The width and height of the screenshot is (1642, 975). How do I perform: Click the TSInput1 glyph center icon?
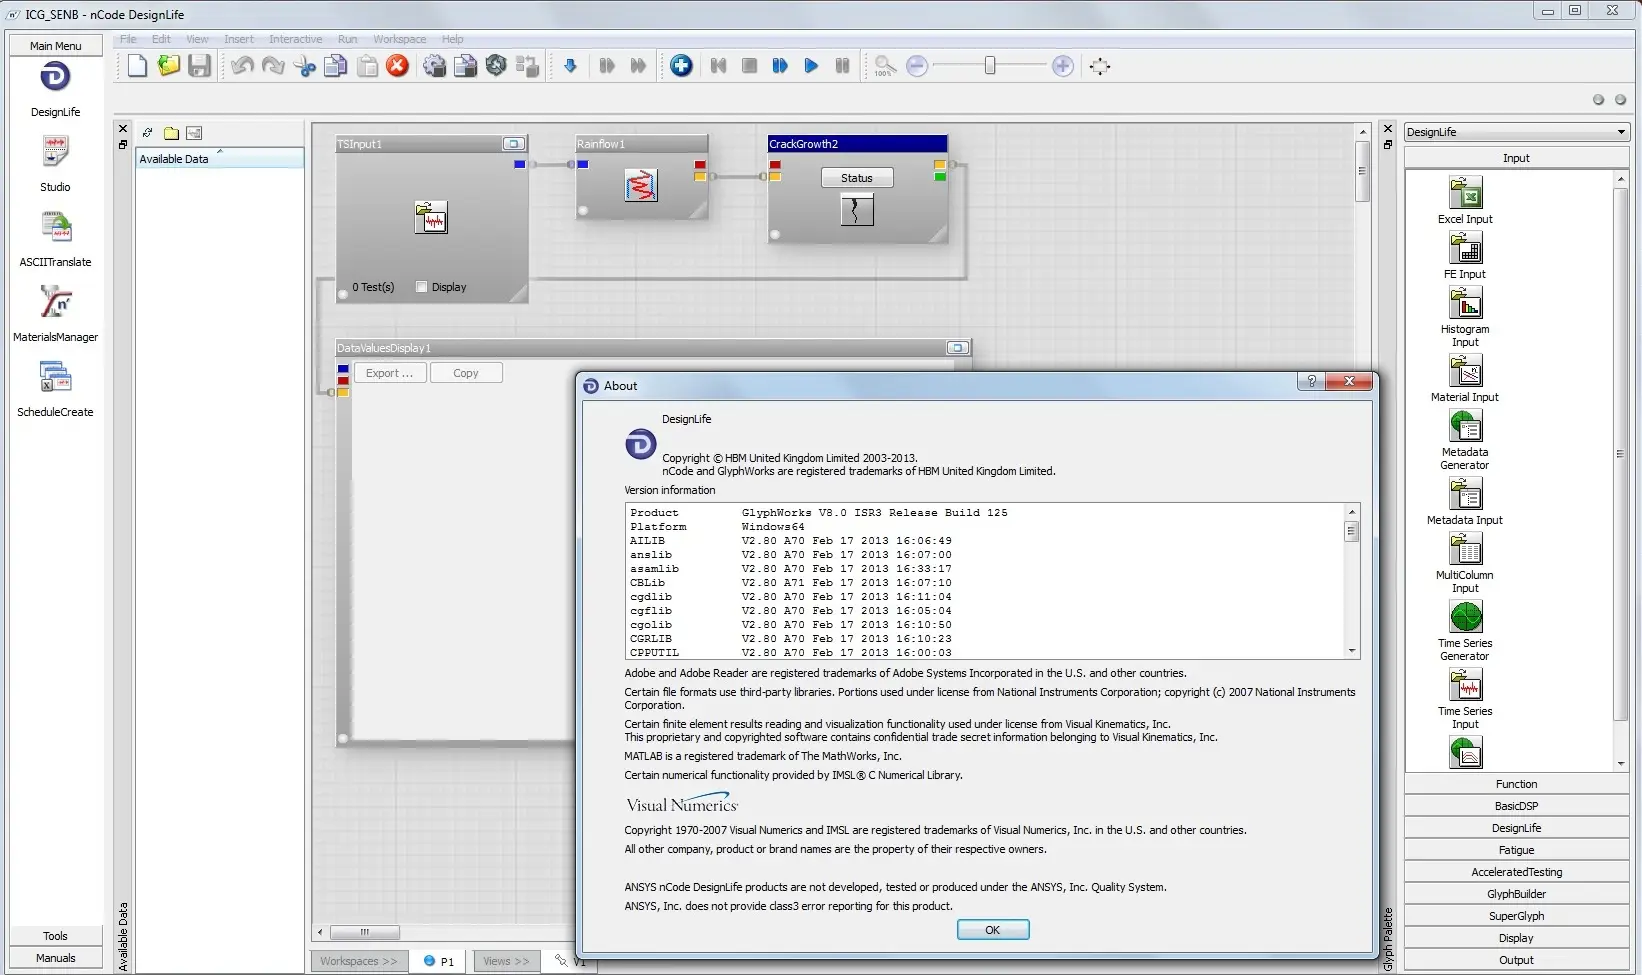pos(431,217)
